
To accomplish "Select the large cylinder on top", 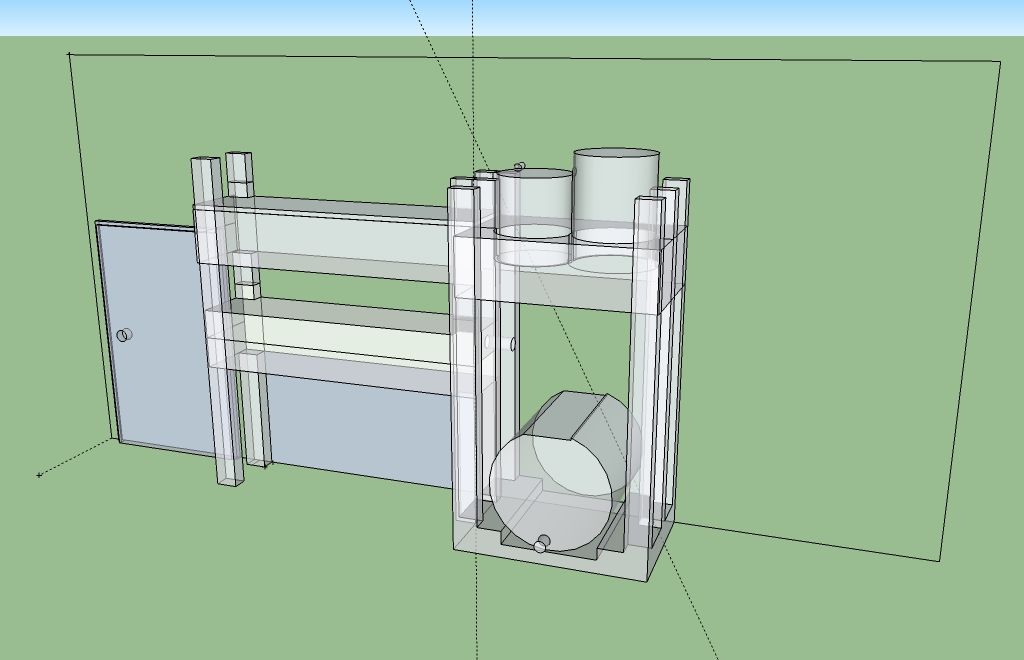I will [x=615, y=180].
